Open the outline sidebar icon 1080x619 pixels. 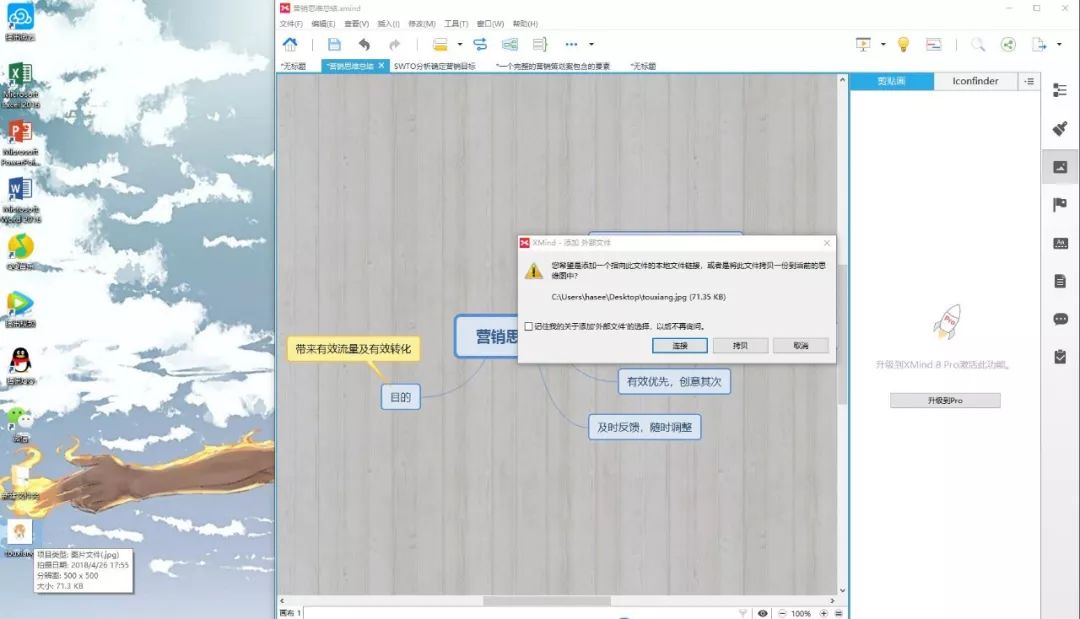tap(1060, 90)
